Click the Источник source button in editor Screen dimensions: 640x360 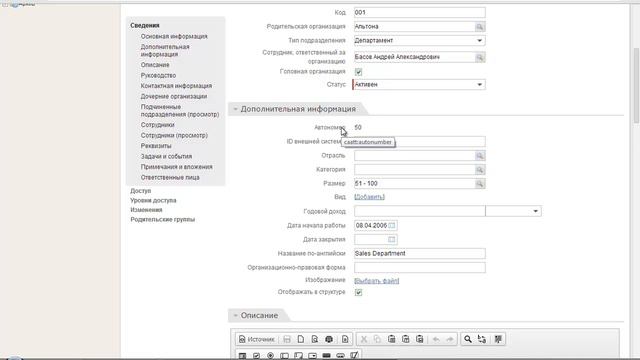(257, 339)
